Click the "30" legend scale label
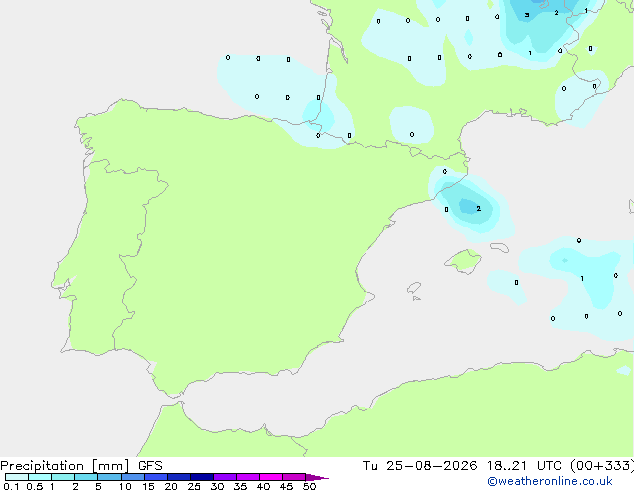 pos(217,486)
